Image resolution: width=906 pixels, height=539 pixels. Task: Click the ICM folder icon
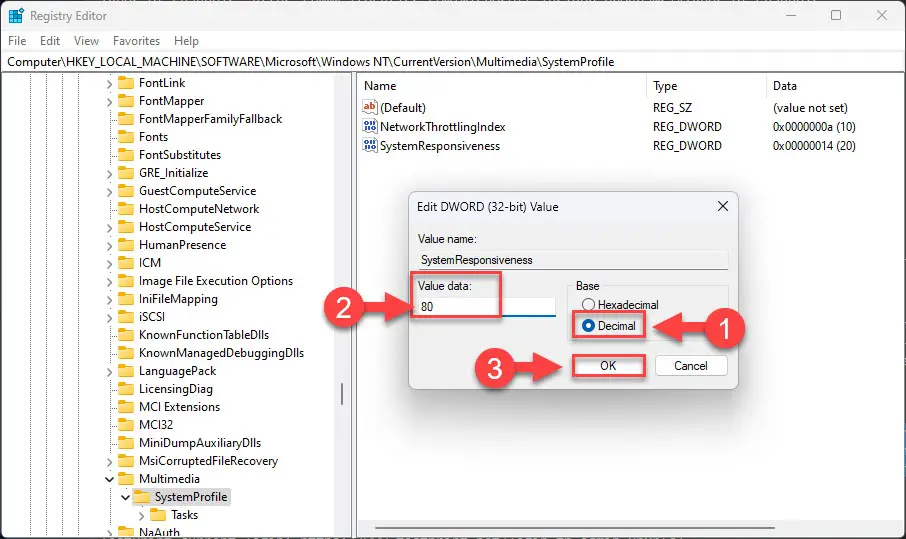125,262
